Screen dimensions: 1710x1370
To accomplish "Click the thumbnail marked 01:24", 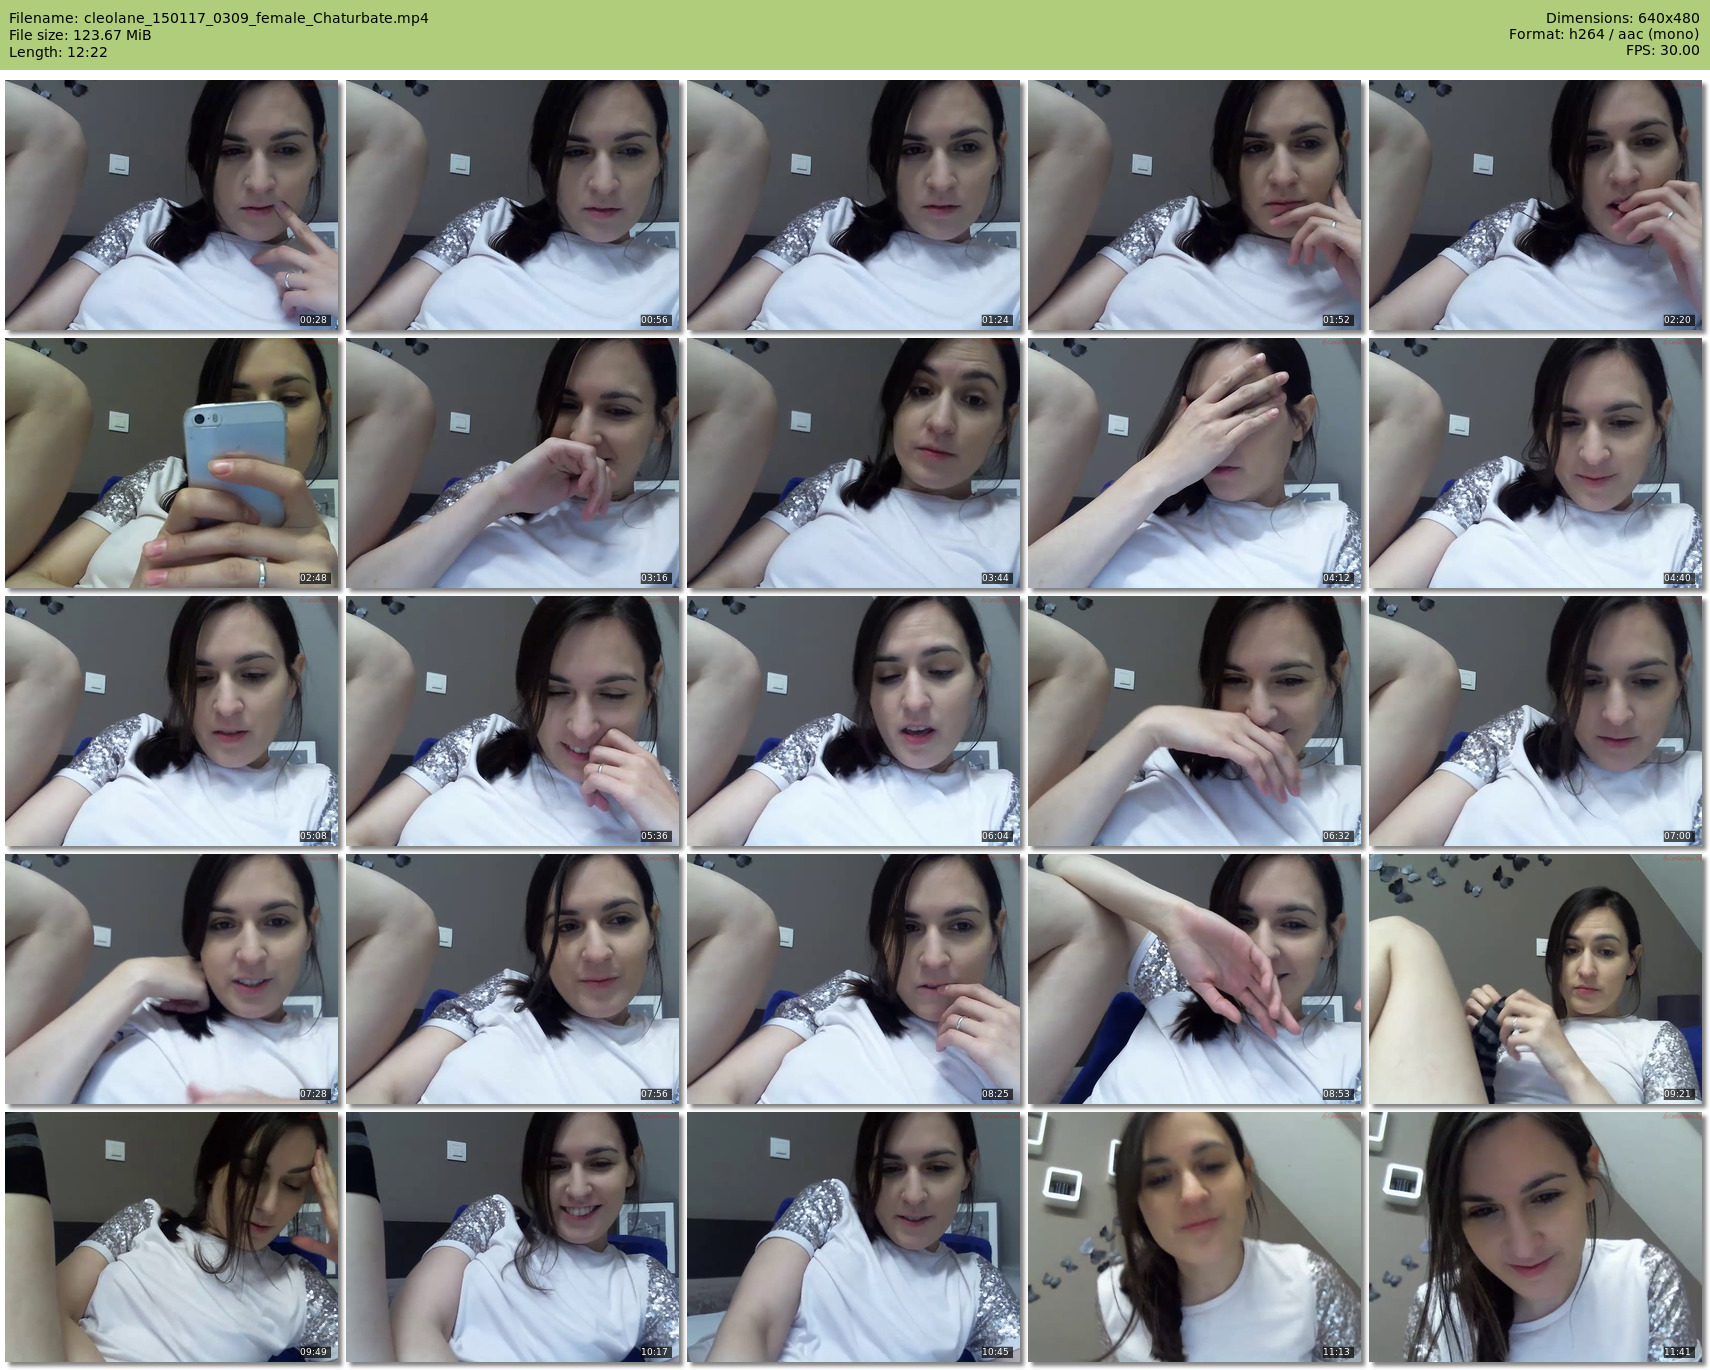I will 854,205.
